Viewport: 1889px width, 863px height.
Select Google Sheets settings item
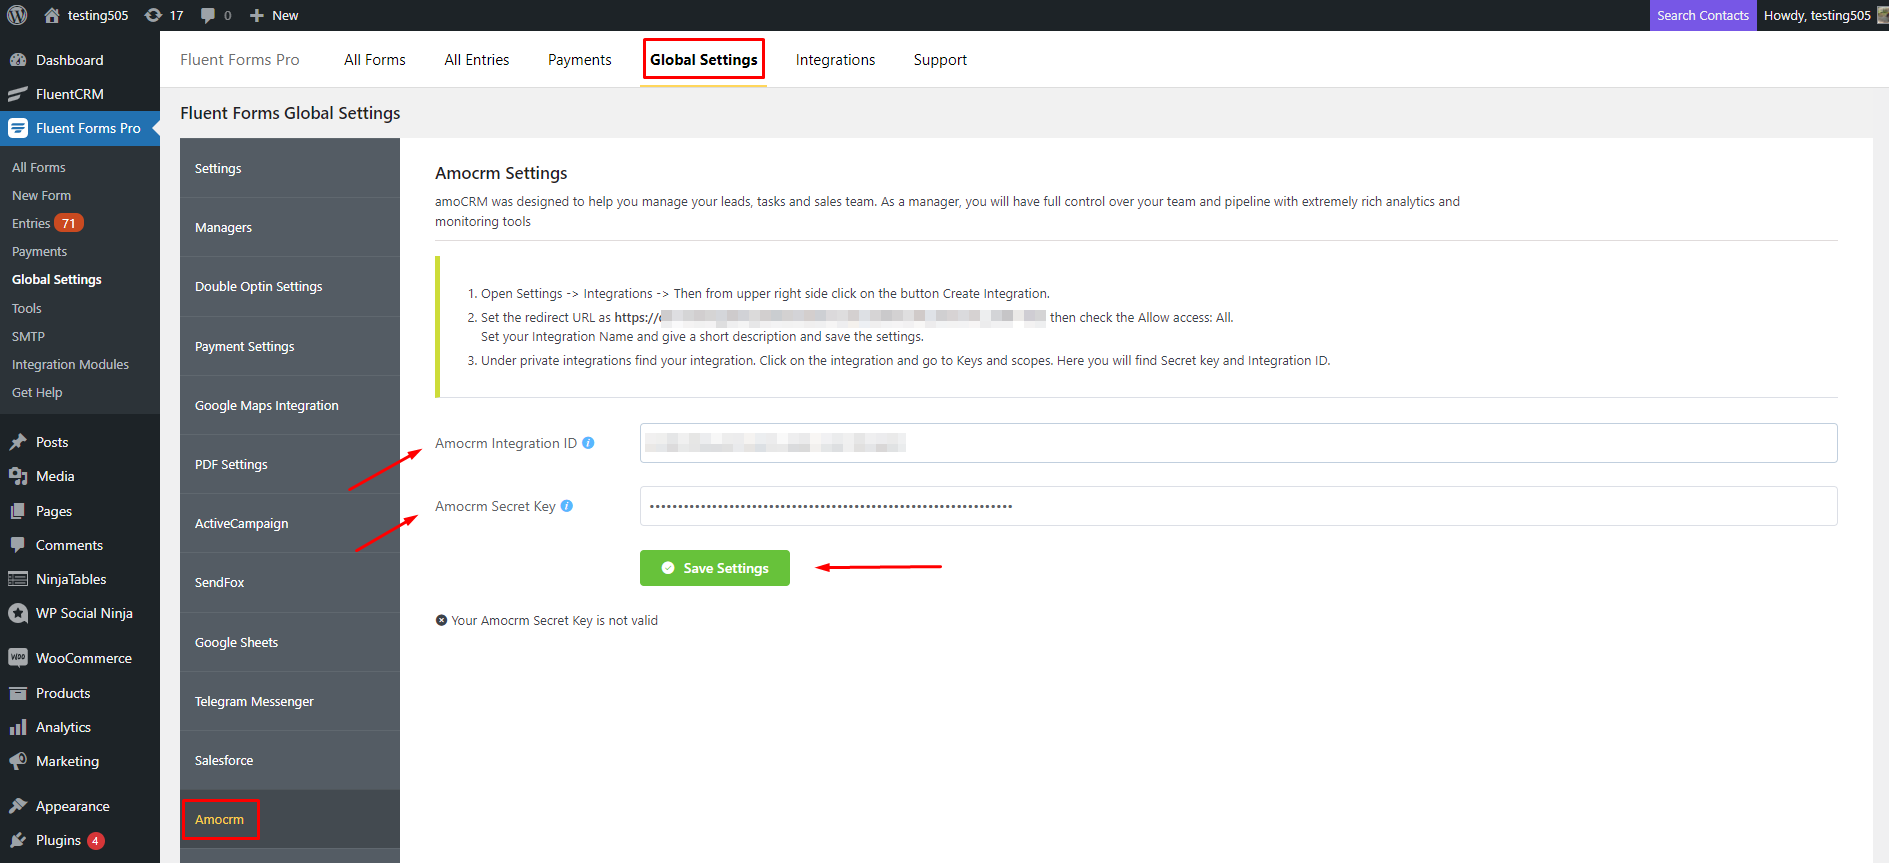pyautogui.click(x=290, y=642)
